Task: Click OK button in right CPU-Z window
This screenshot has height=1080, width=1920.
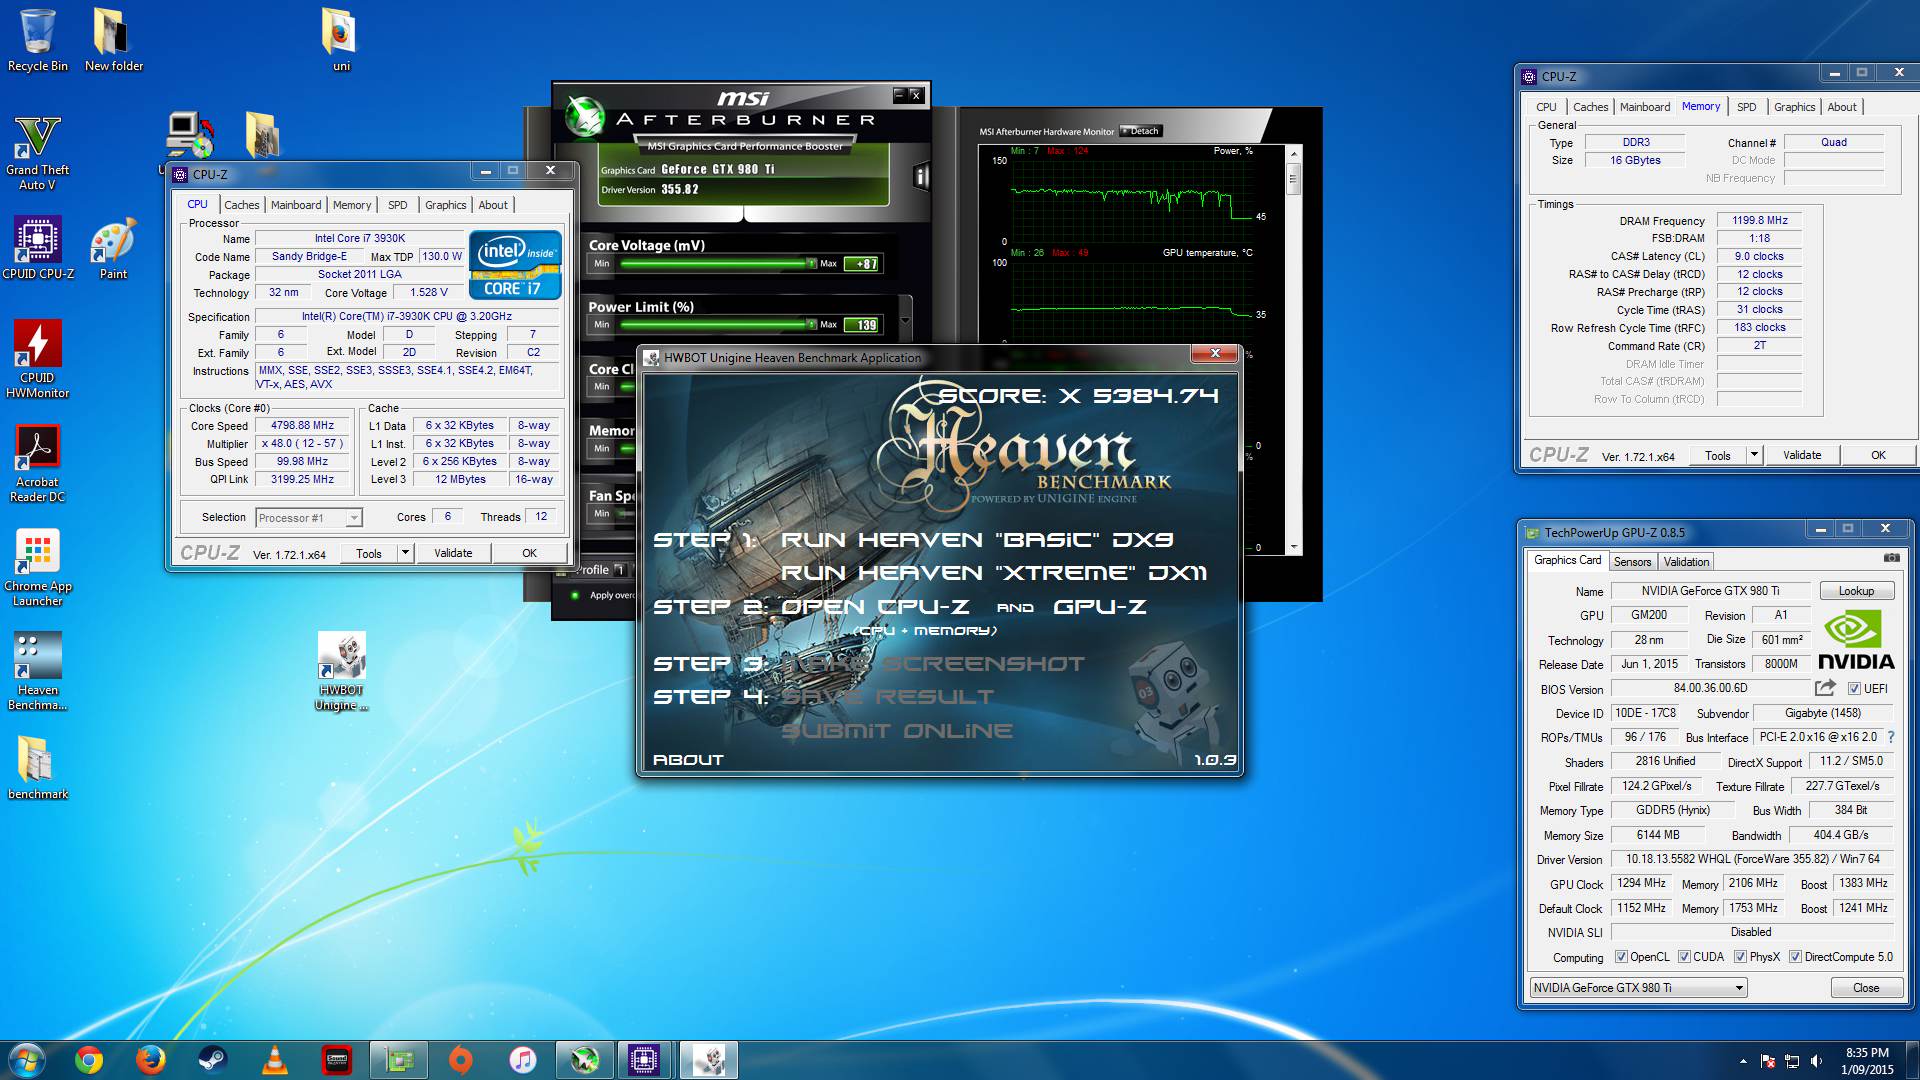Action: point(1878,455)
